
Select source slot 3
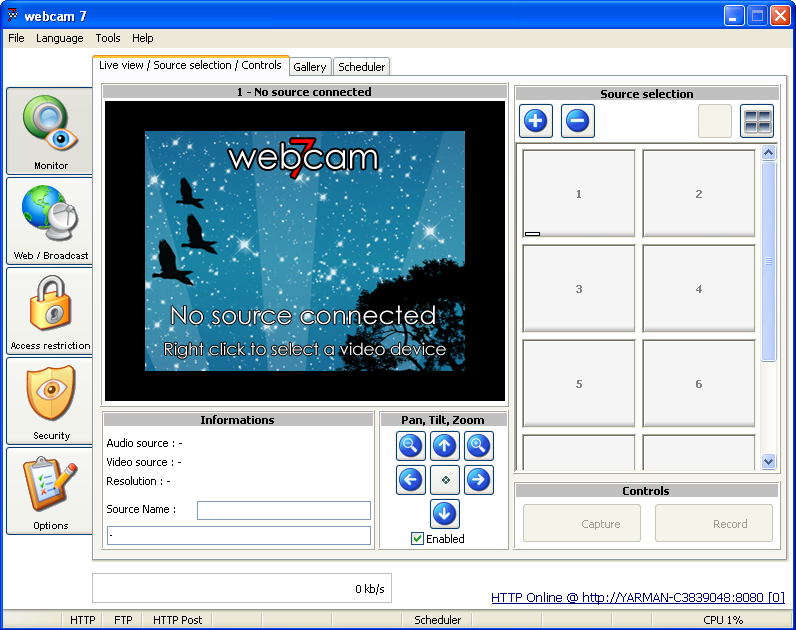[x=579, y=288]
